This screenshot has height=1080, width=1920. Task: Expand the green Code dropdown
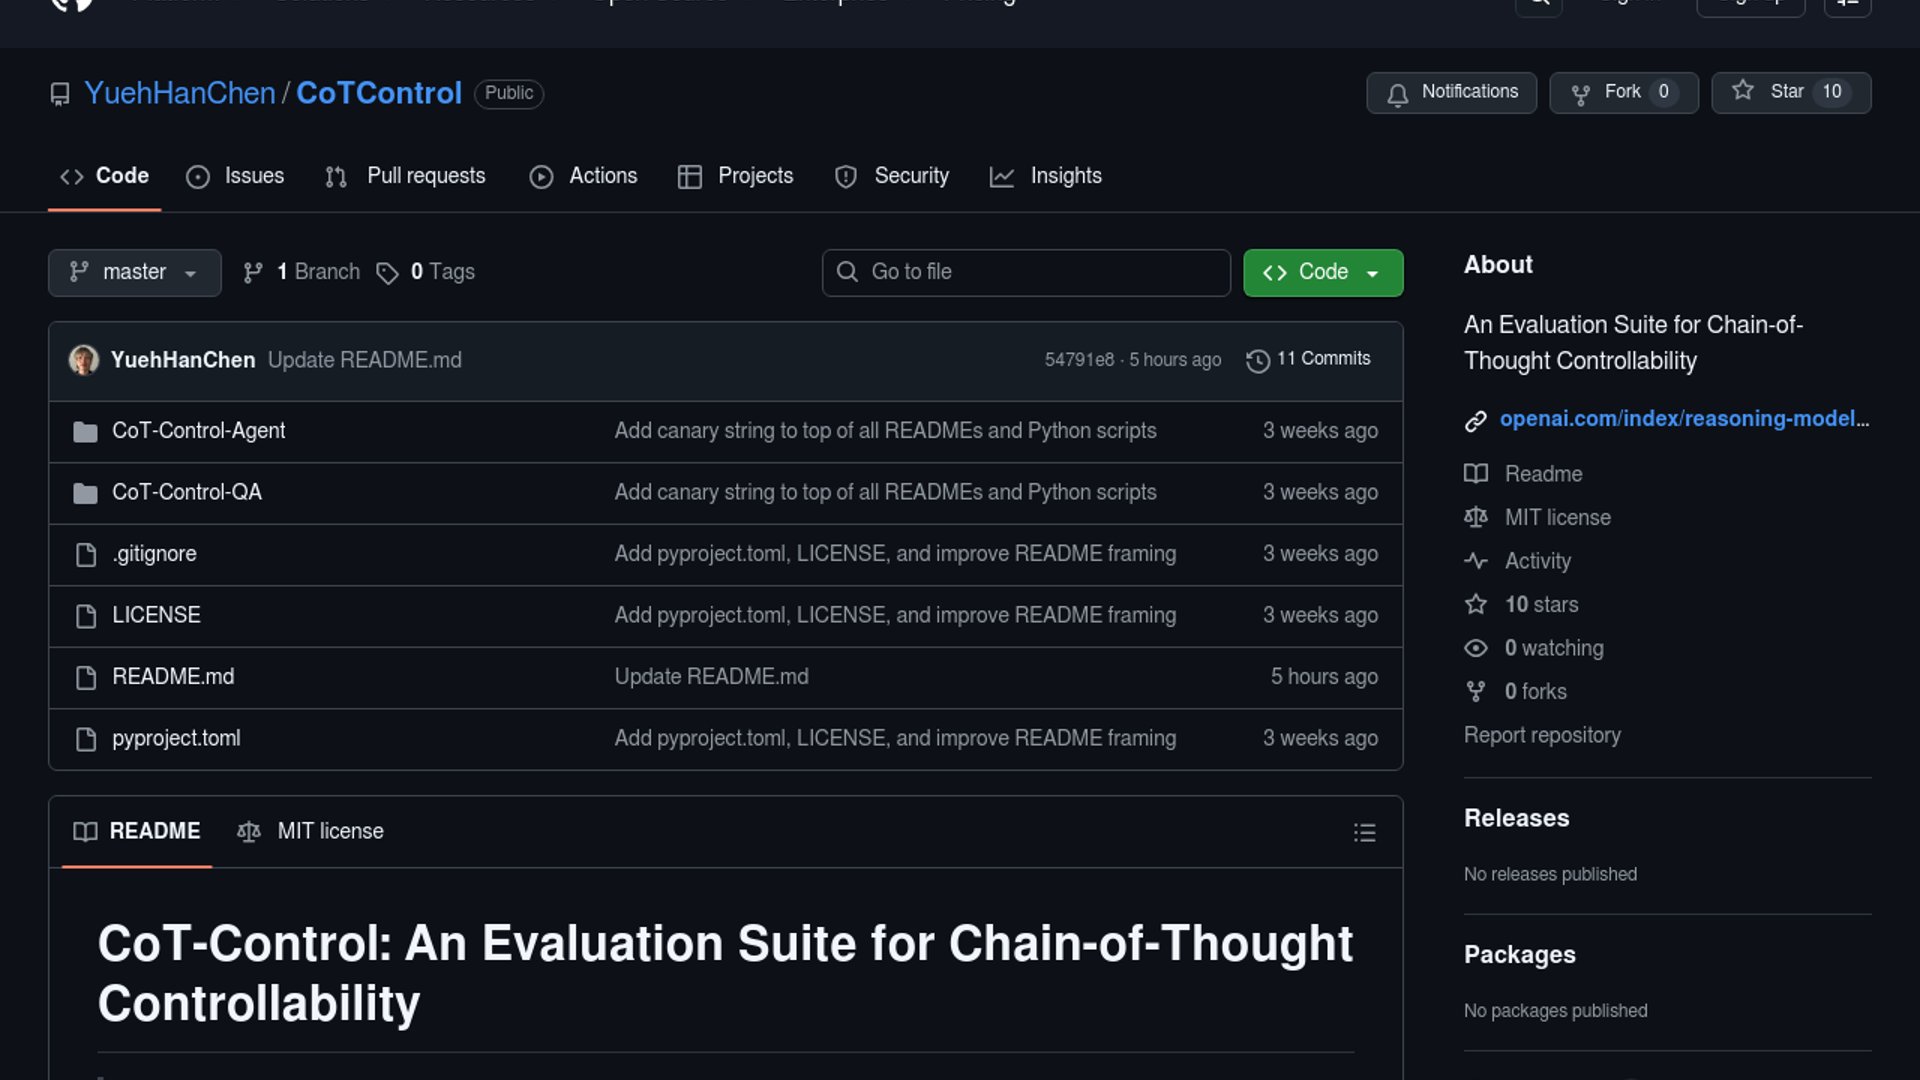tap(1322, 272)
